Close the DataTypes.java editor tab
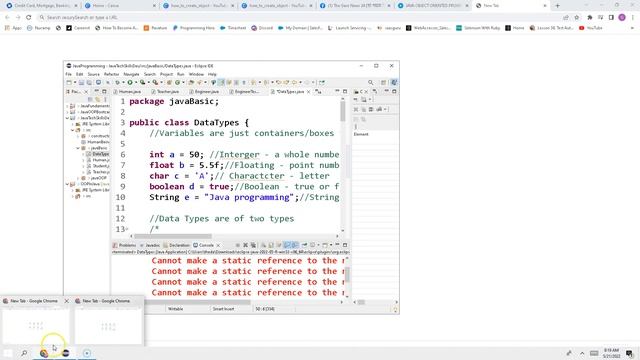The height and width of the screenshot is (360, 640). click(x=309, y=92)
